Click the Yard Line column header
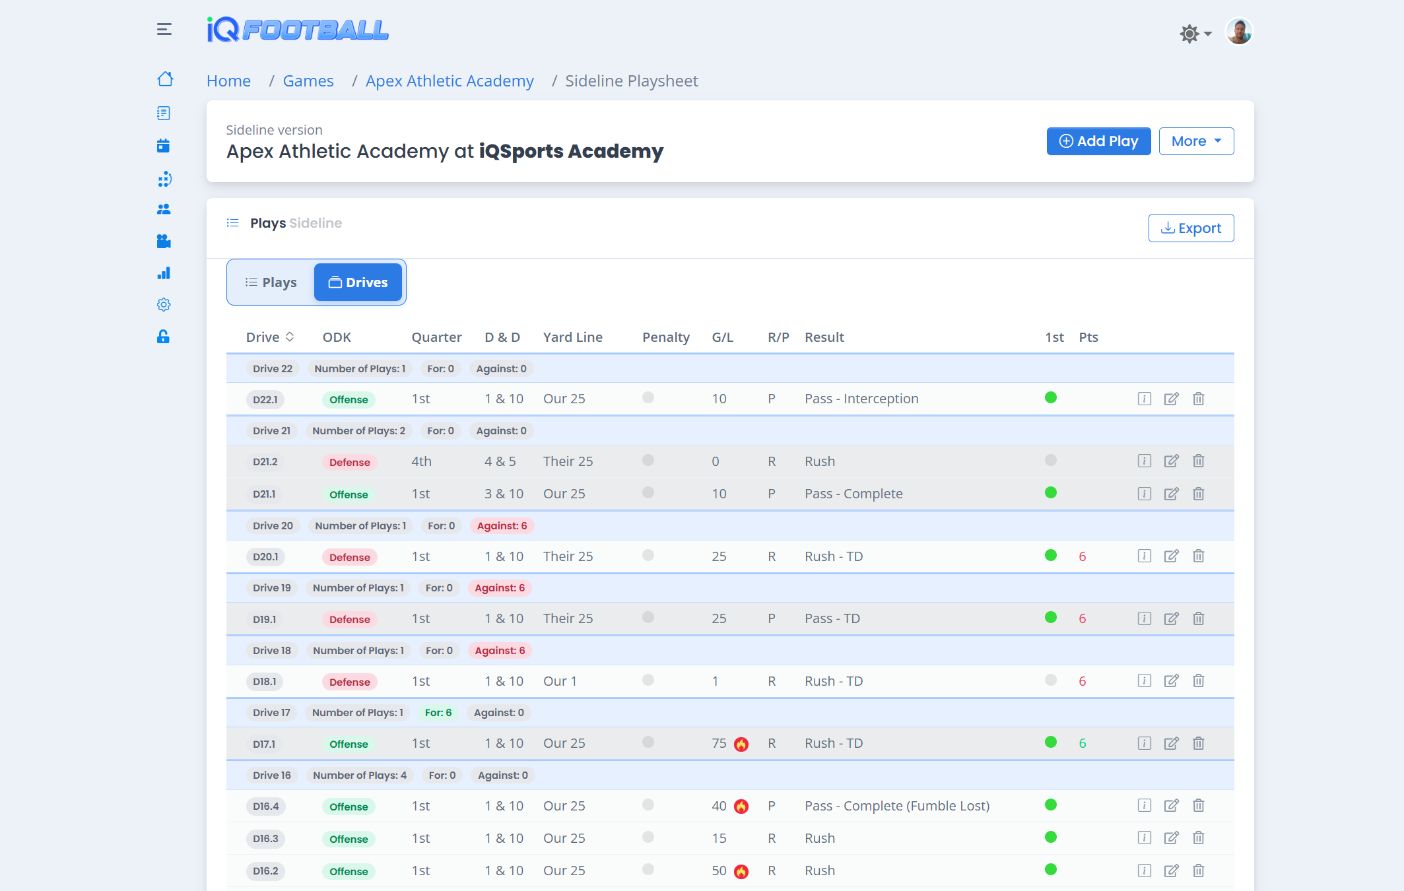 [x=573, y=337]
